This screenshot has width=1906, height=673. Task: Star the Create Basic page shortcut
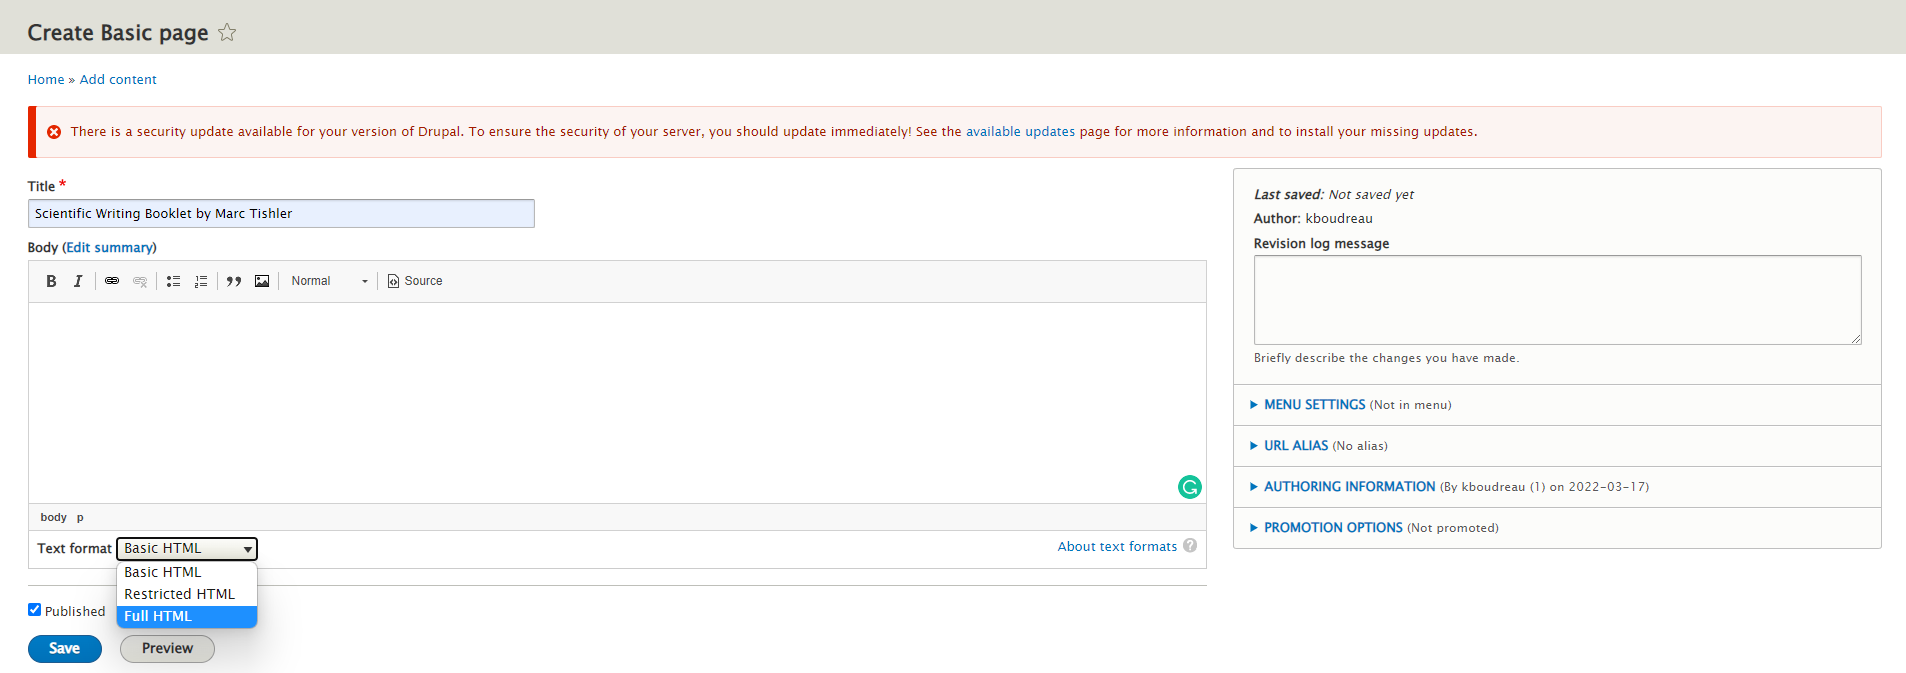point(227,32)
